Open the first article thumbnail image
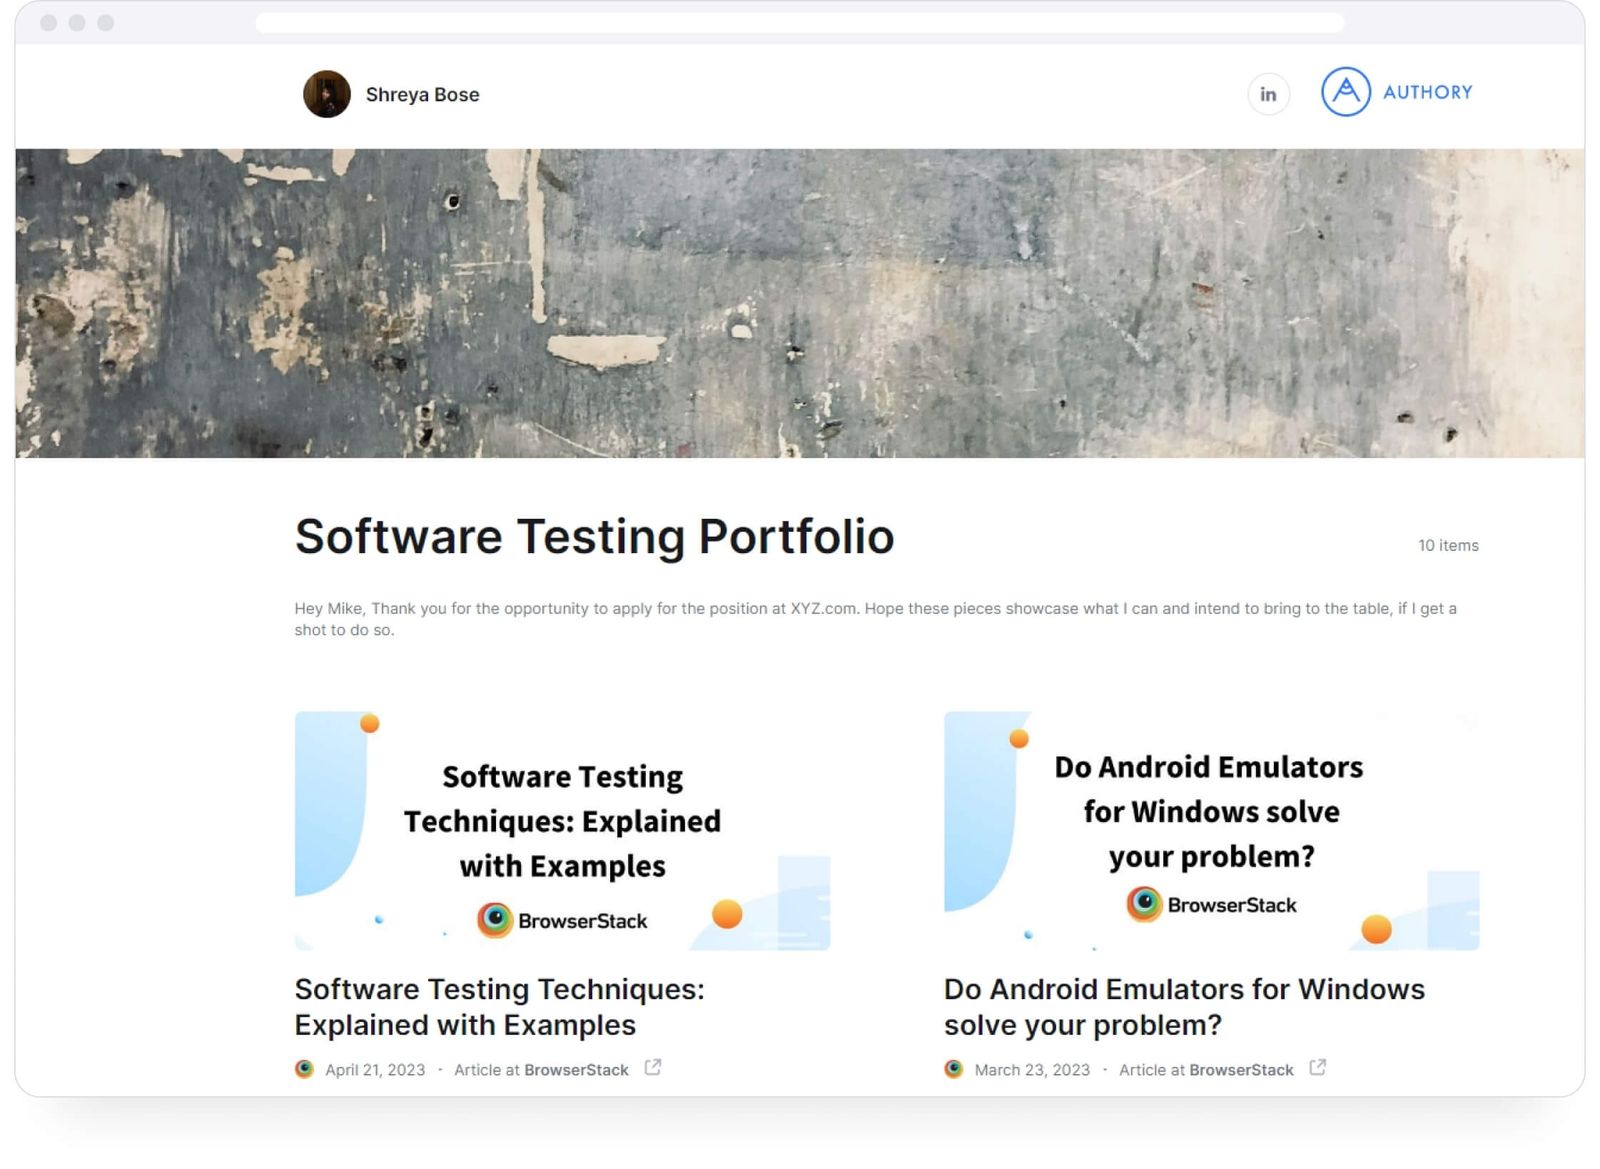Image resolution: width=1600 pixels, height=1169 pixels. pyautogui.click(x=561, y=830)
